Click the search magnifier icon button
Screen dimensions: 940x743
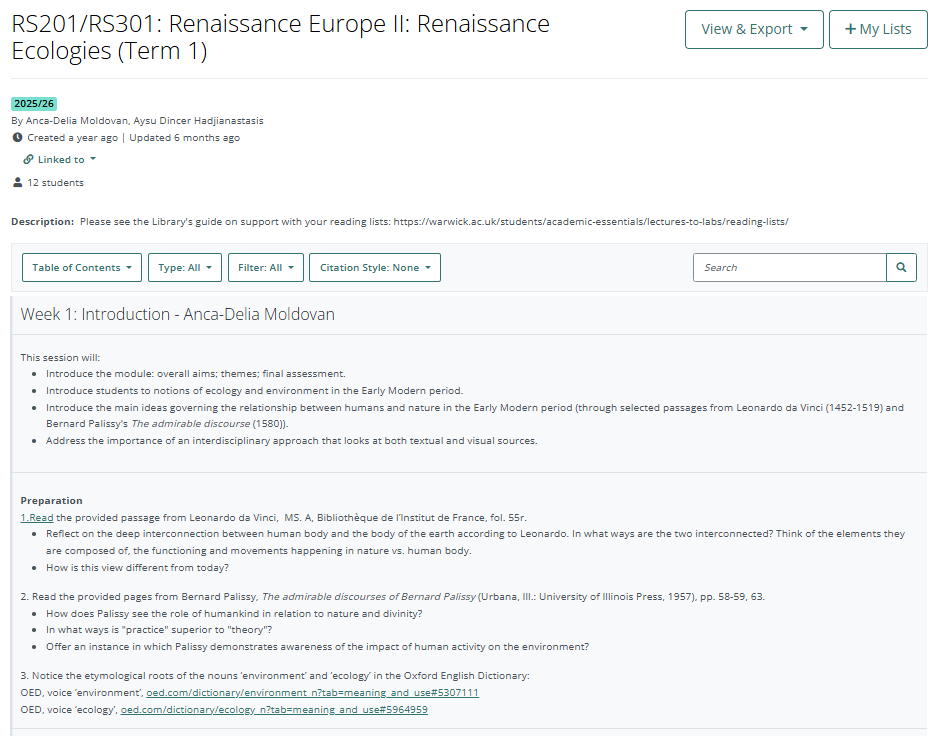pyautogui.click(x=901, y=267)
